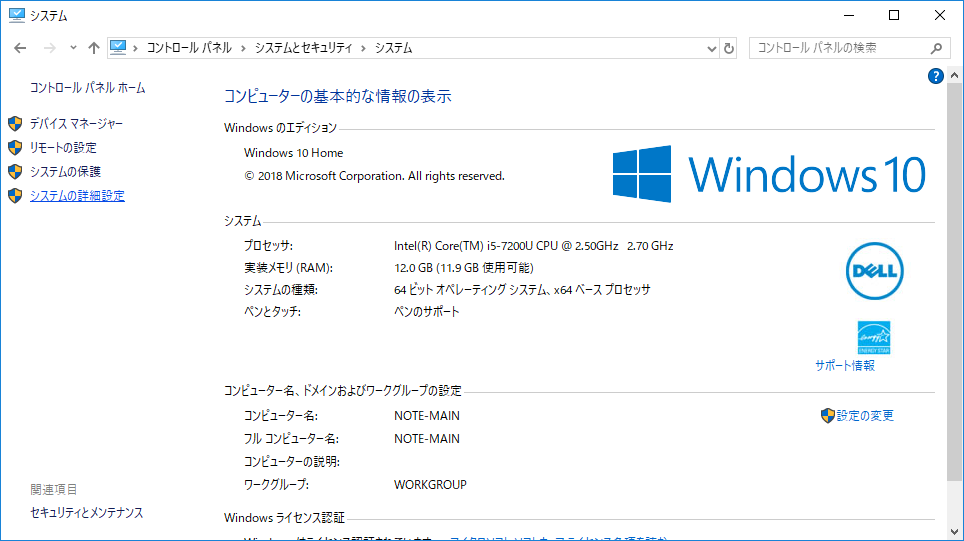Select システム breadcrumb in address bar

(393, 48)
